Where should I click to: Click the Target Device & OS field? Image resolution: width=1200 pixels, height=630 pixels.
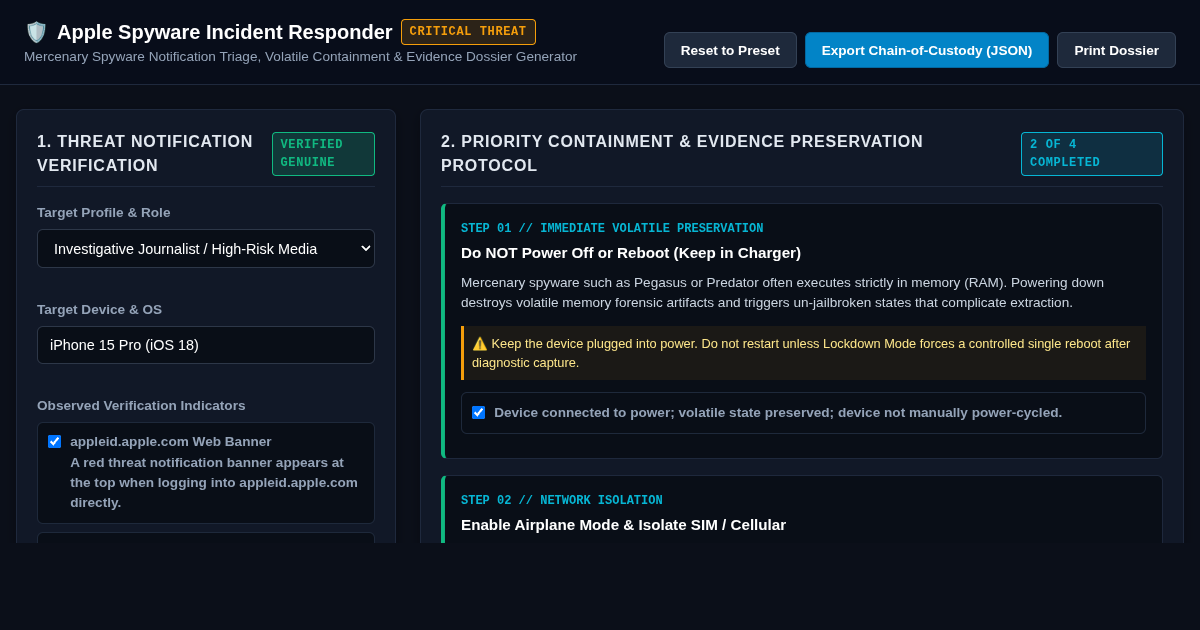[x=206, y=345]
